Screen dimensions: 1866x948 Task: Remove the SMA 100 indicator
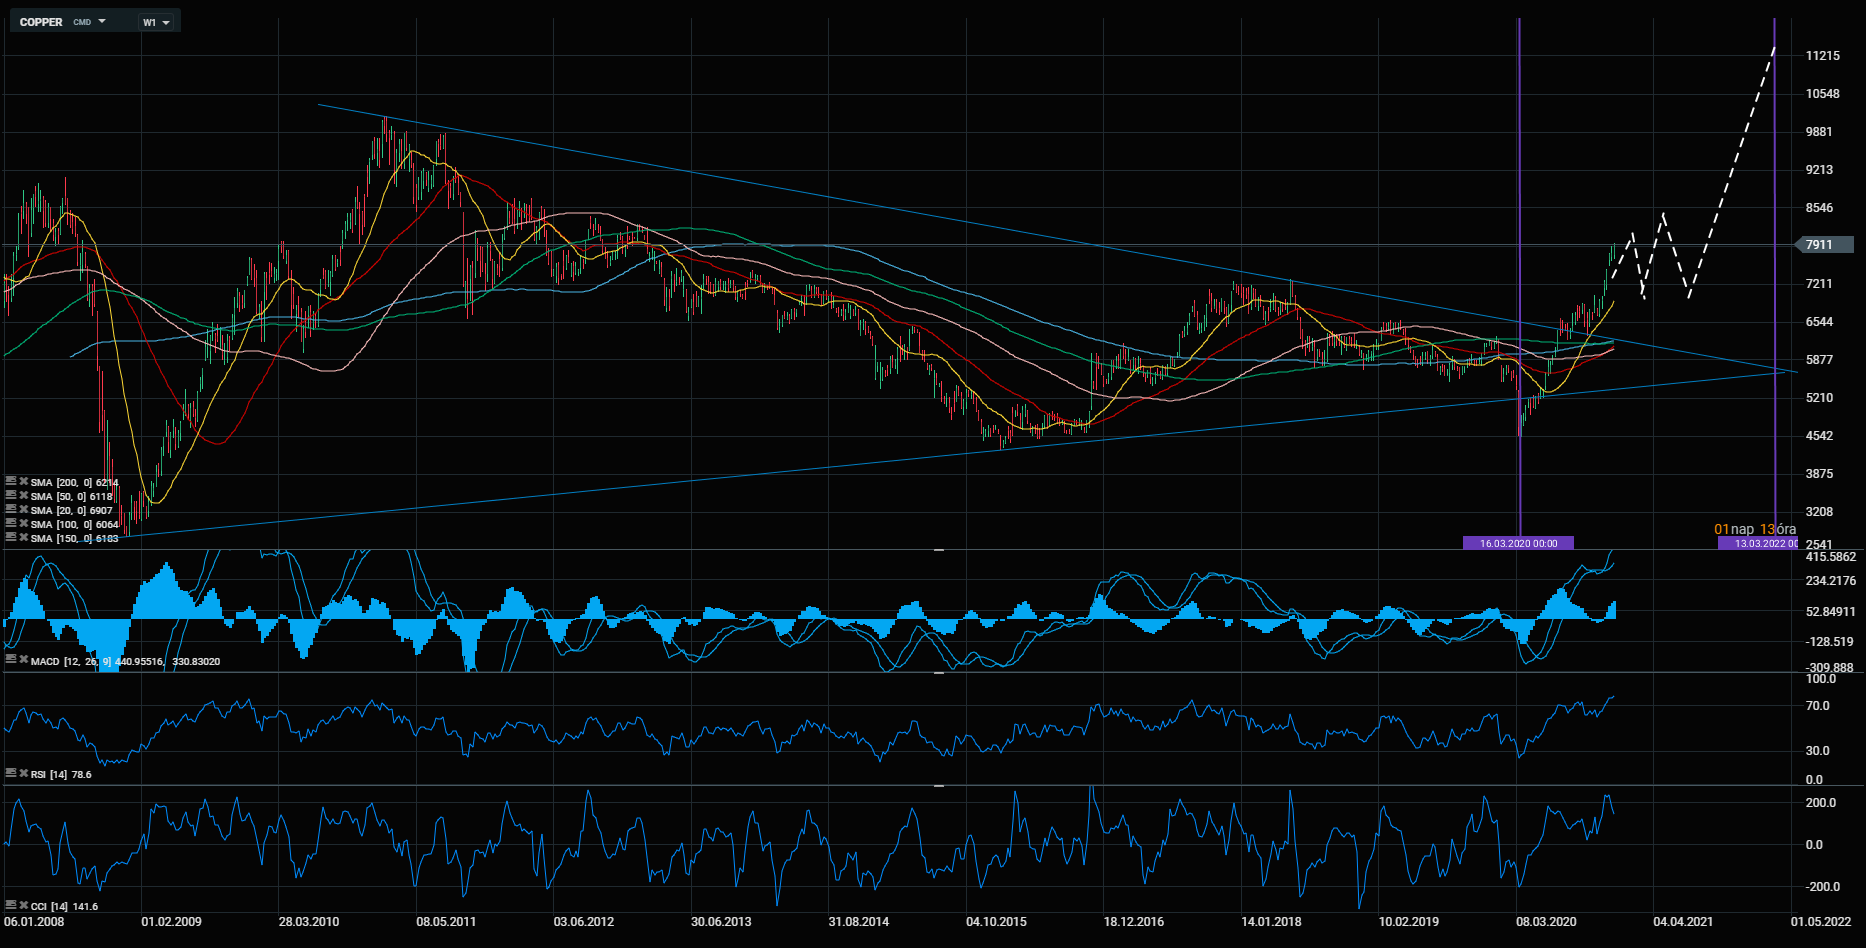click(x=23, y=524)
